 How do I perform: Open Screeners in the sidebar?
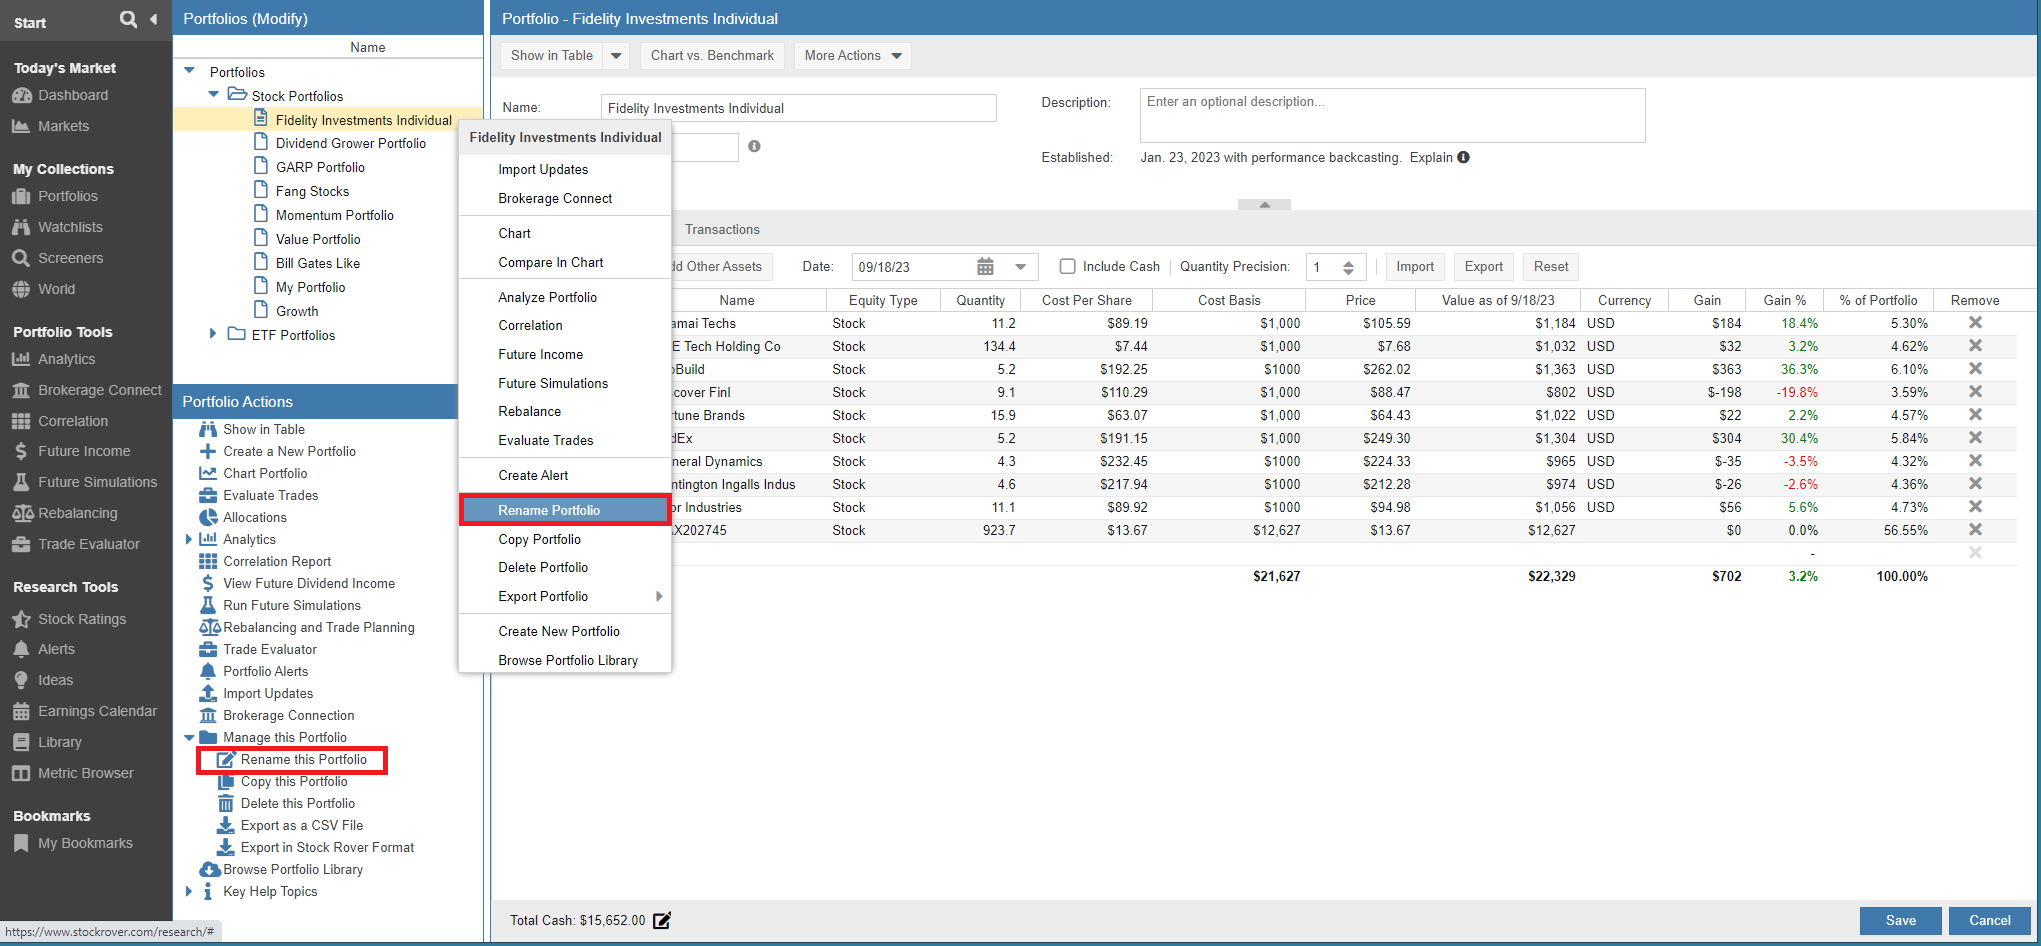point(70,258)
